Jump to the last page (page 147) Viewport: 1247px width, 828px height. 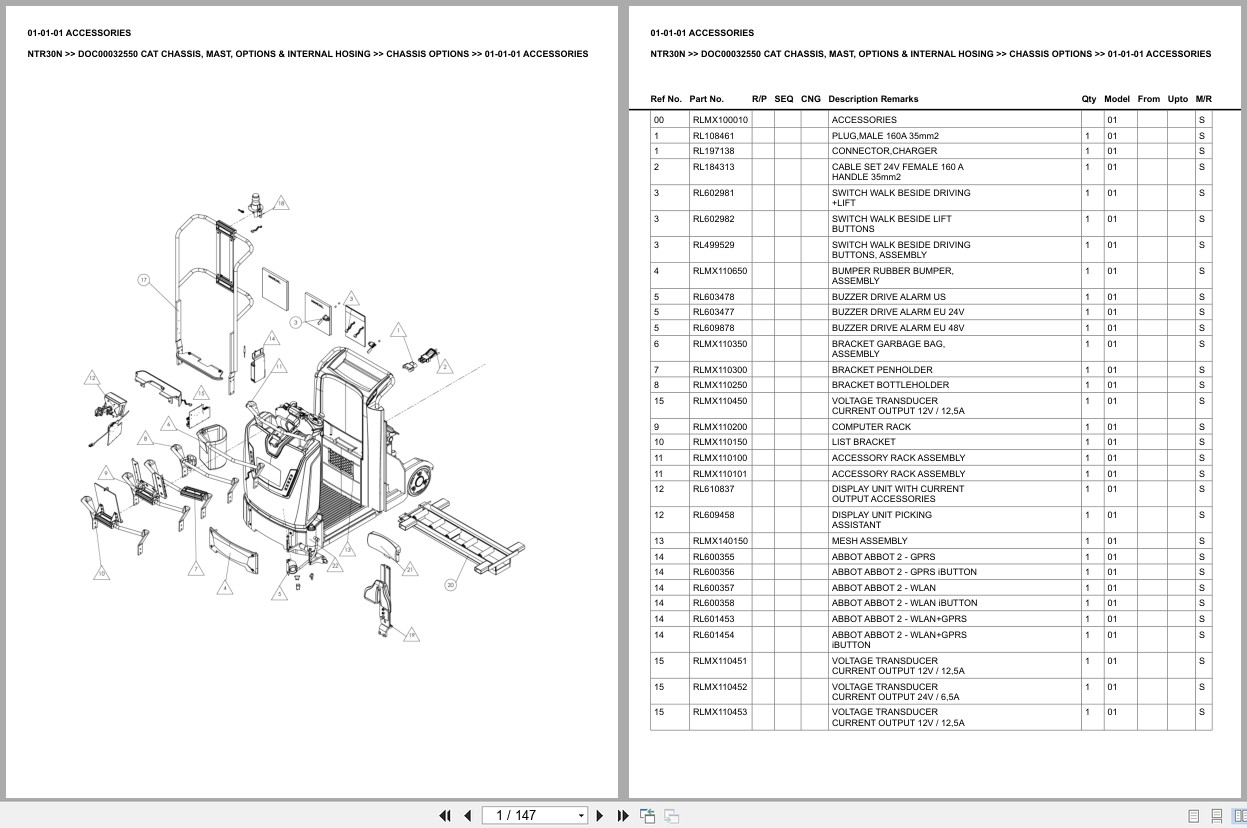(623, 815)
